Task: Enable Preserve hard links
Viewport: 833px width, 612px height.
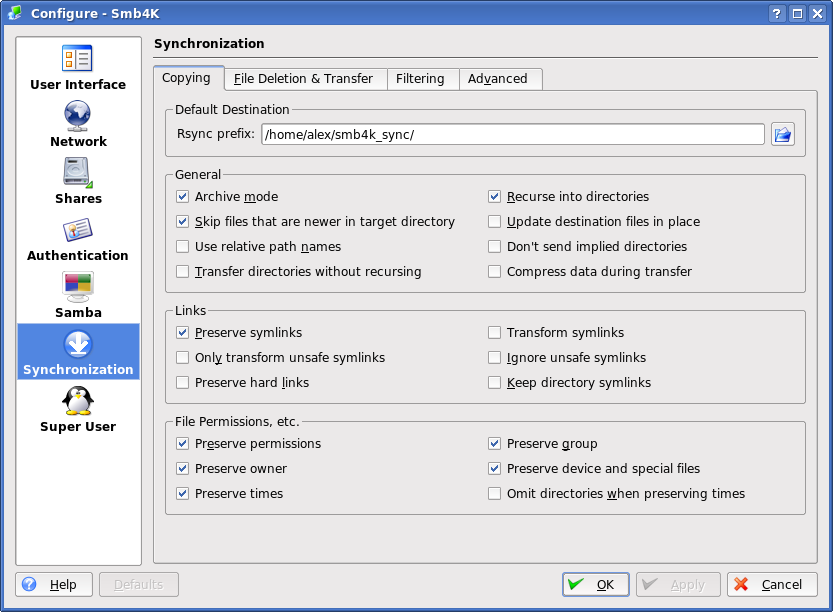Action: [182, 382]
